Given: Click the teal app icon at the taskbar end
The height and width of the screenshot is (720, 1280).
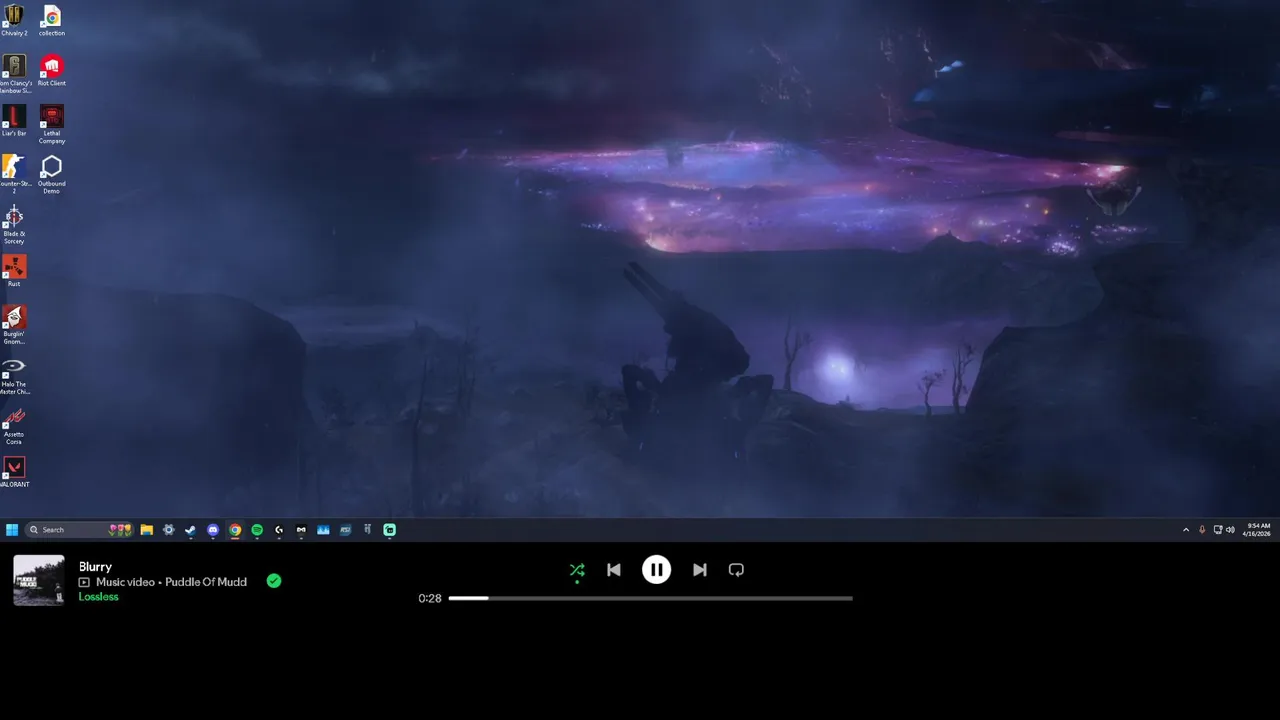Looking at the screenshot, I should click(x=390, y=530).
